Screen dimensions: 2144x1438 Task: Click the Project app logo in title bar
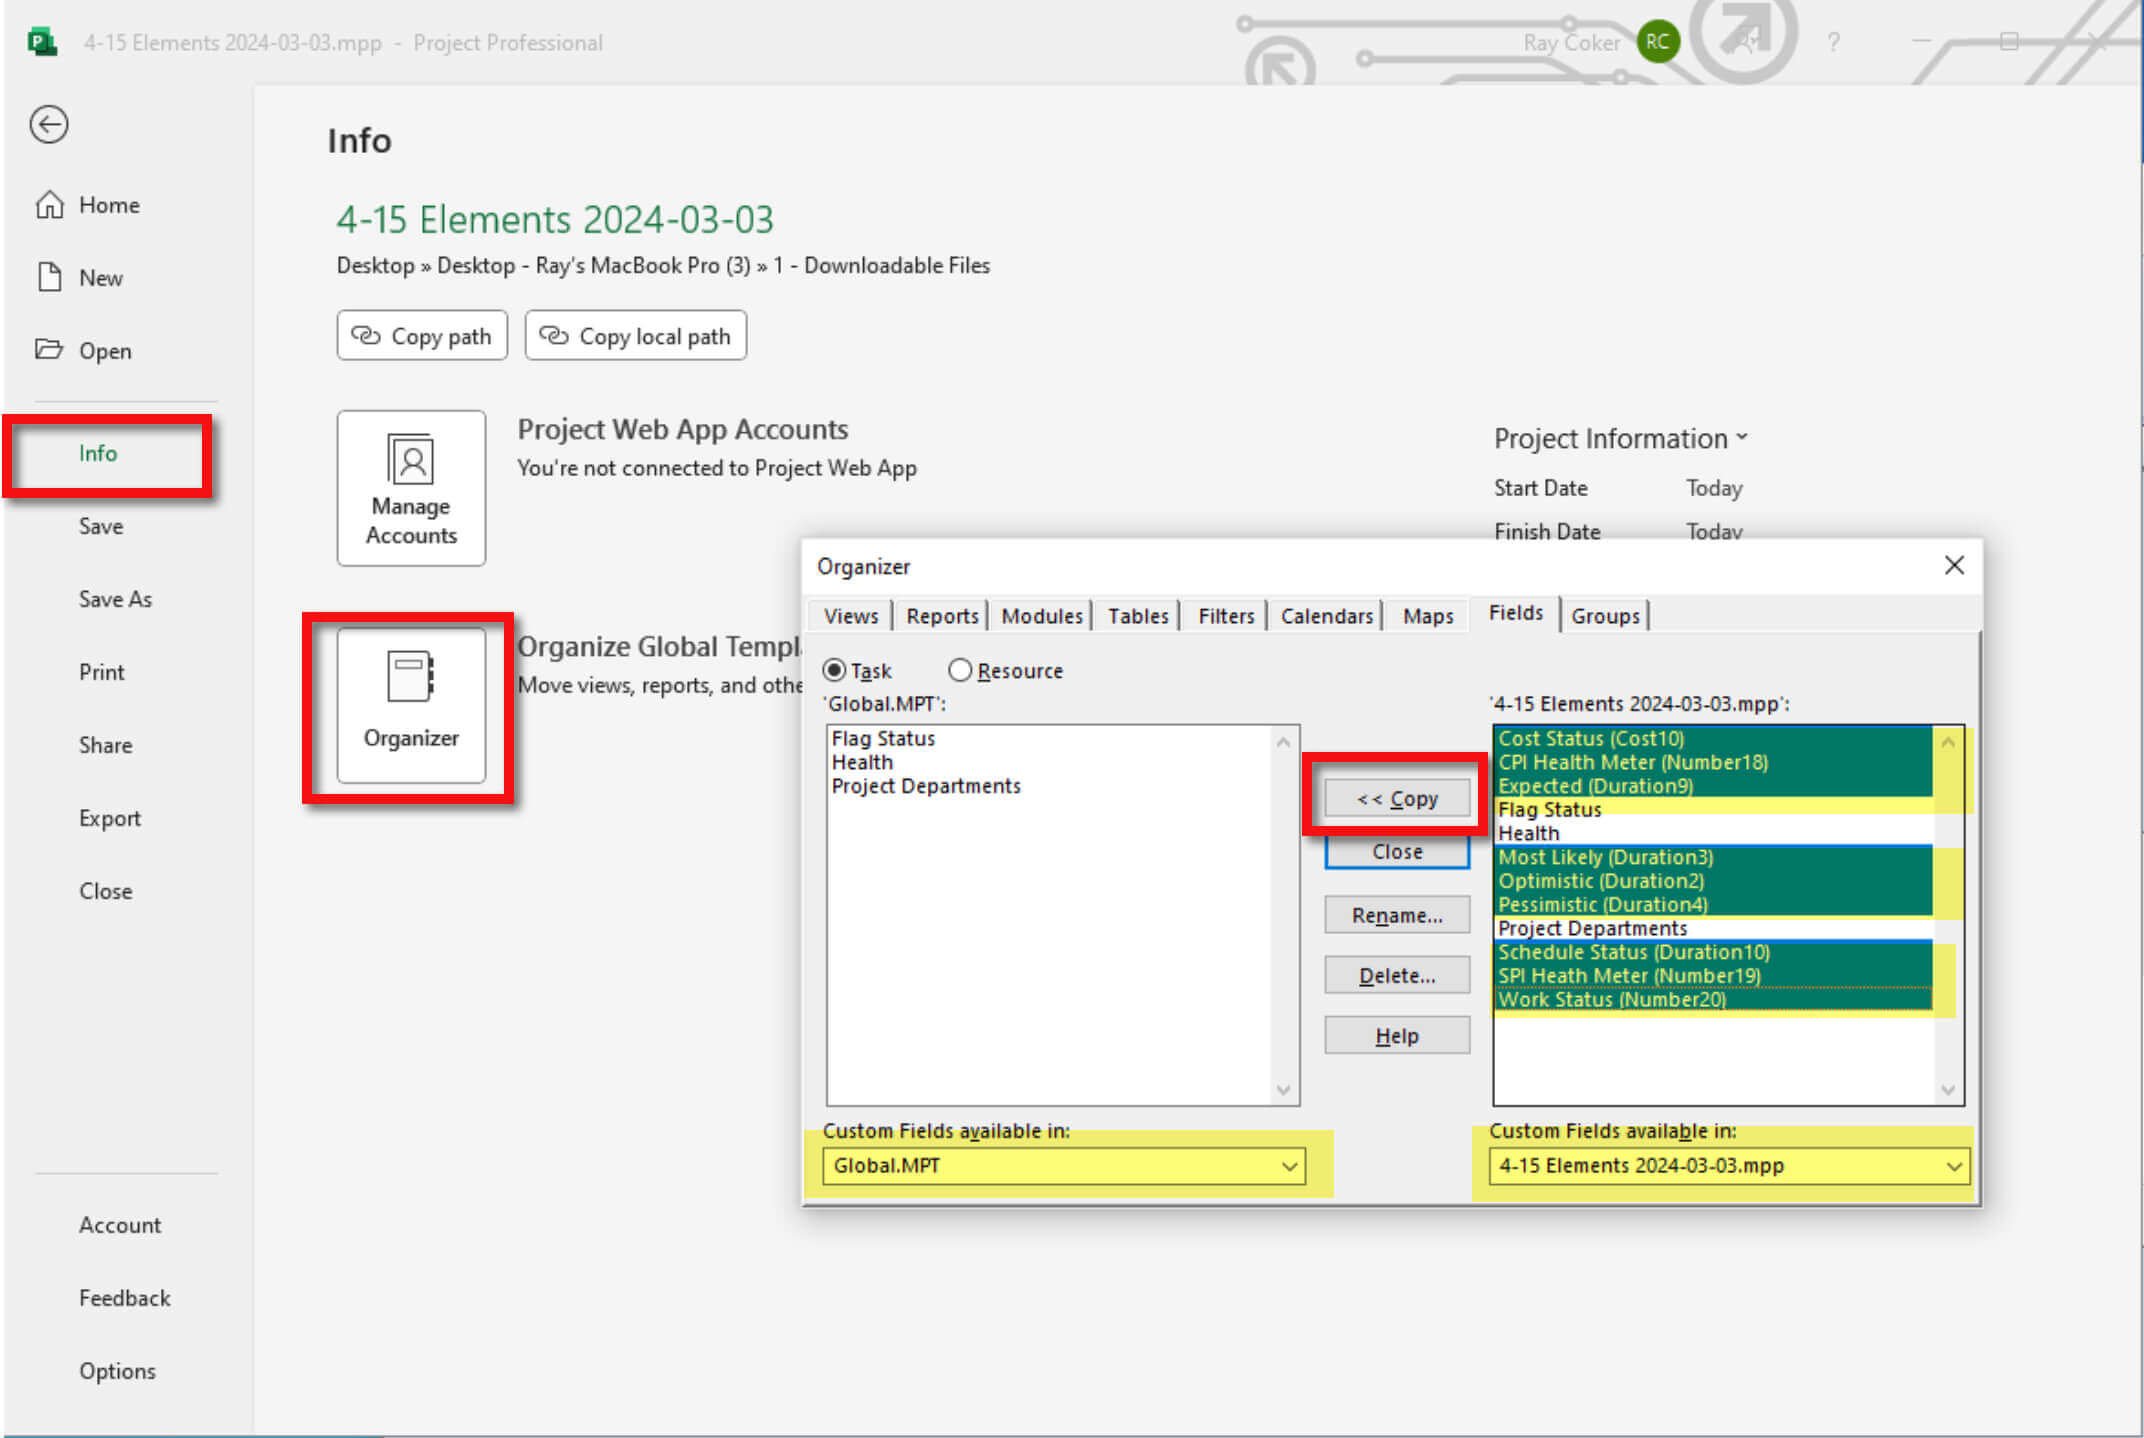[x=42, y=43]
